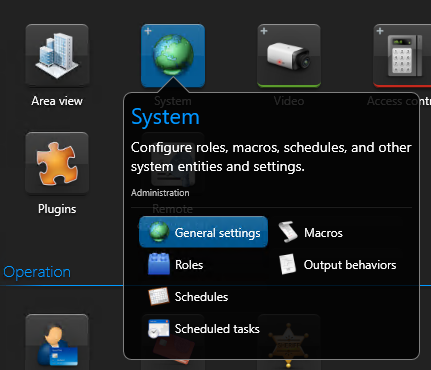
Task: Click the plus on the Video tile
Action: [x=264, y=31]
